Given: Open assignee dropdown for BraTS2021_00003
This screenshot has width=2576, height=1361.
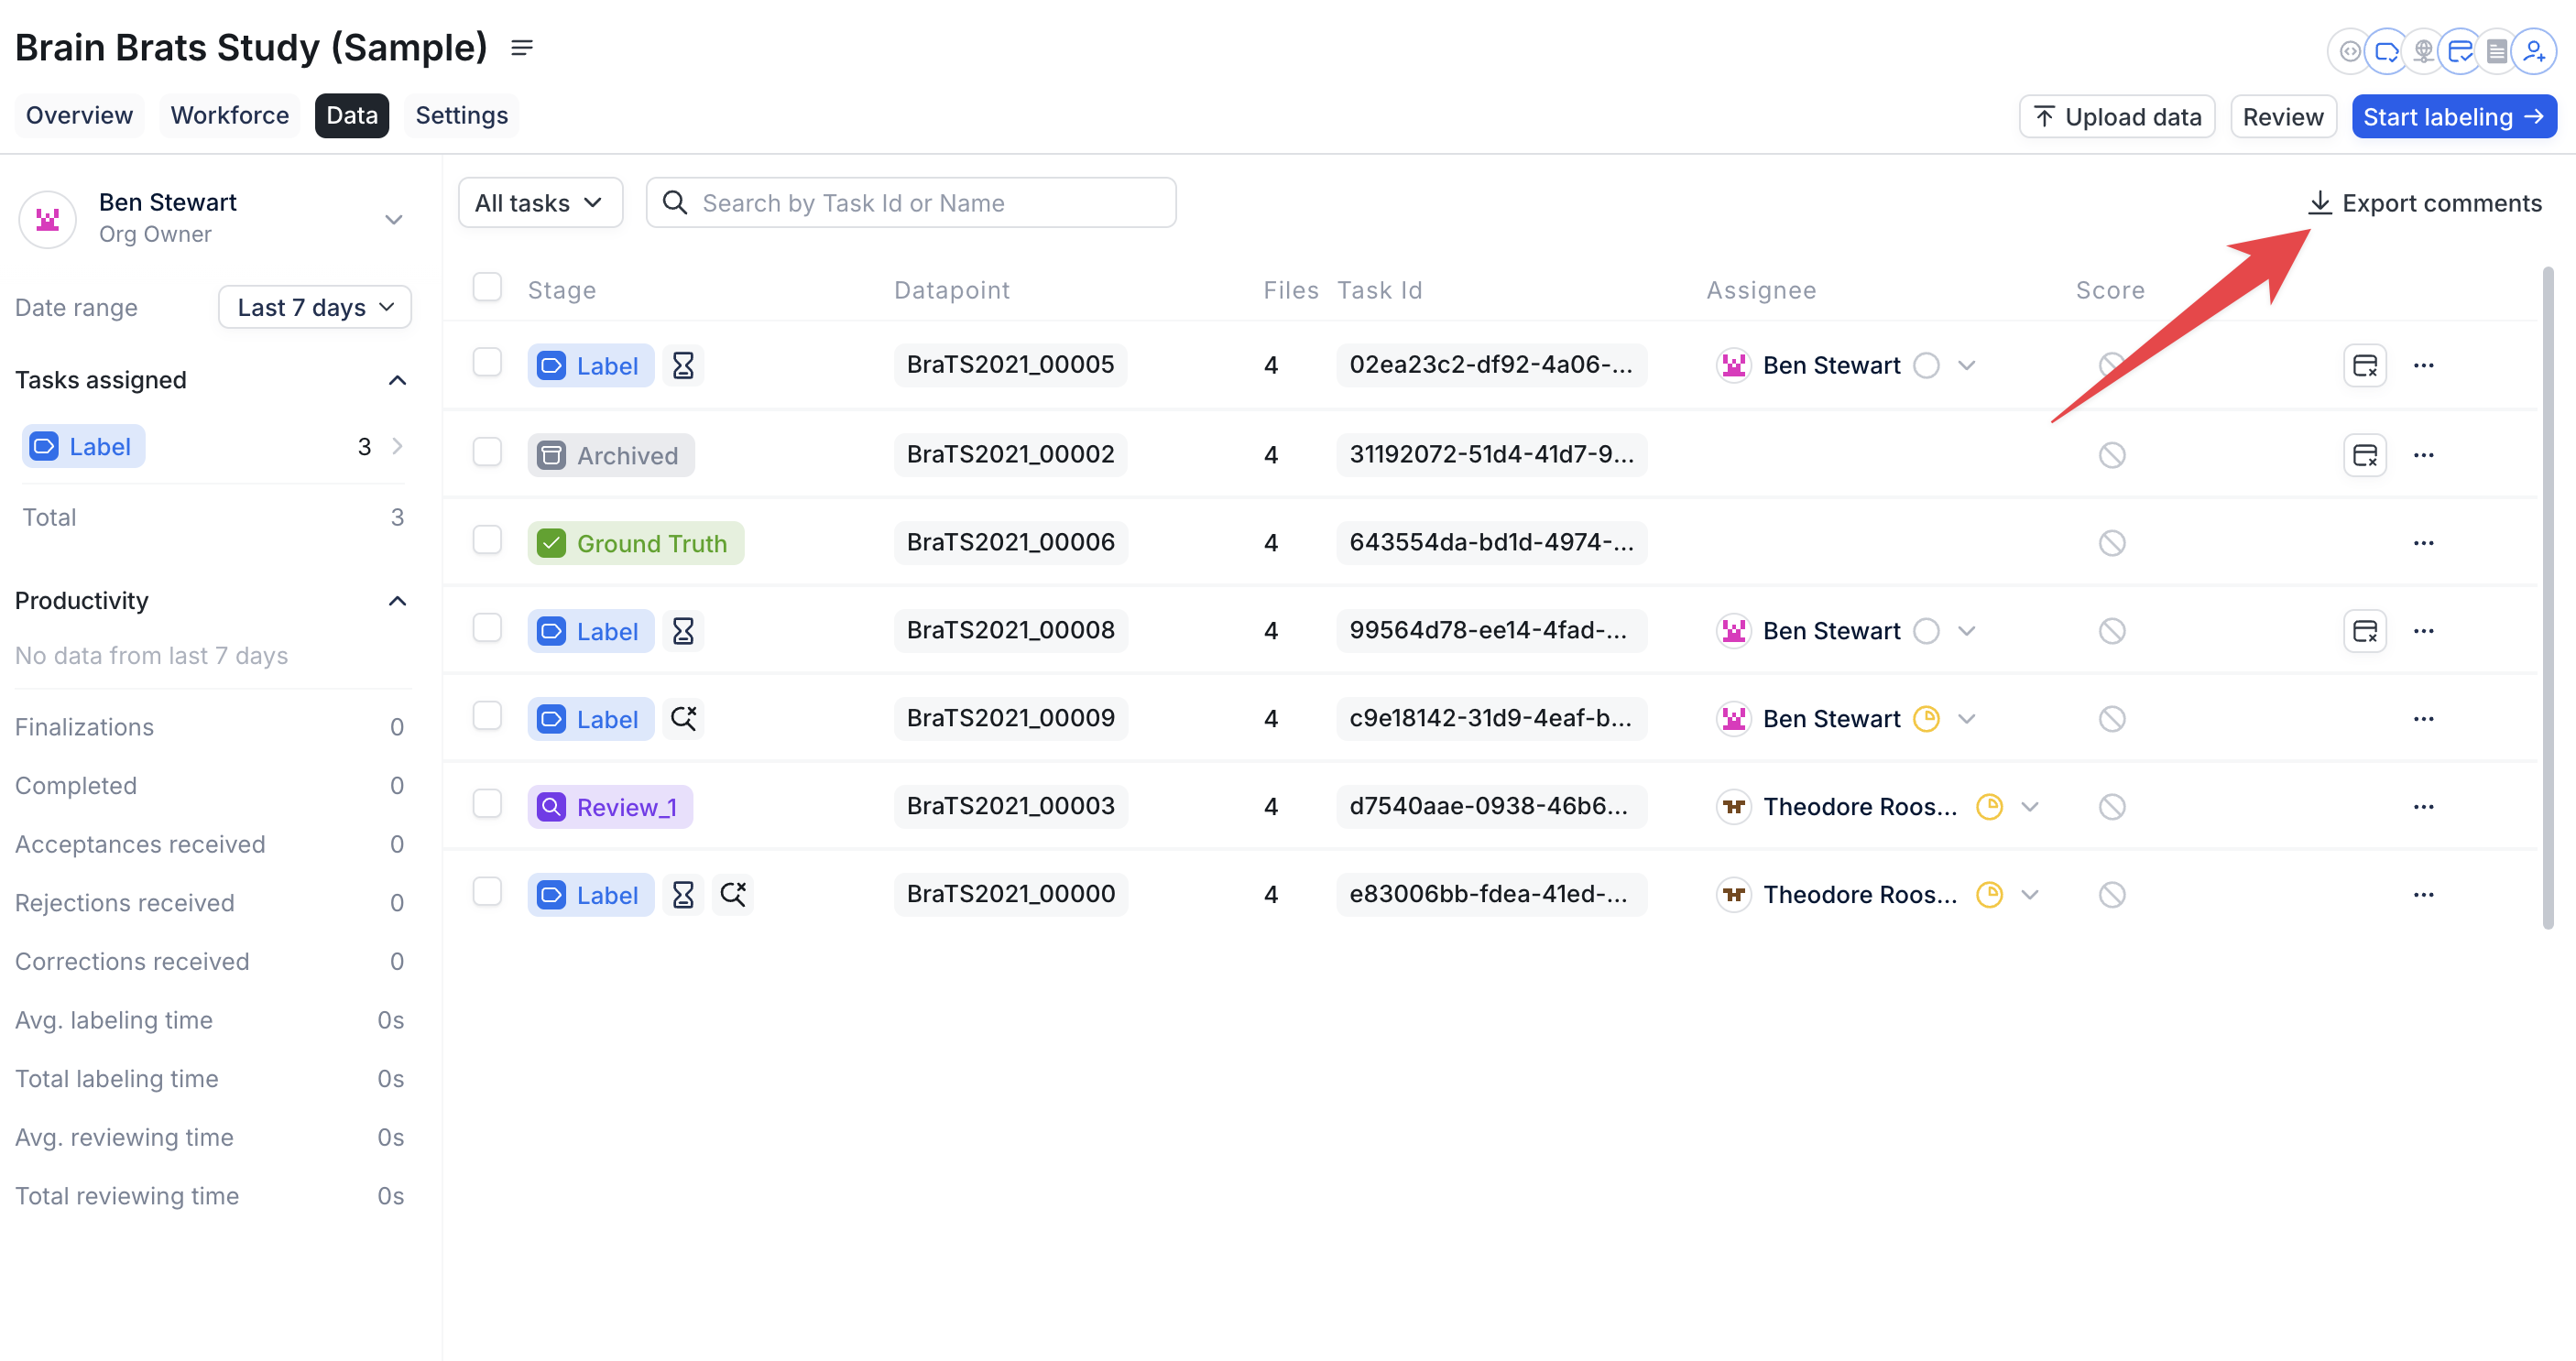Looking at the screenshot, I should [x=2029, y=807].
